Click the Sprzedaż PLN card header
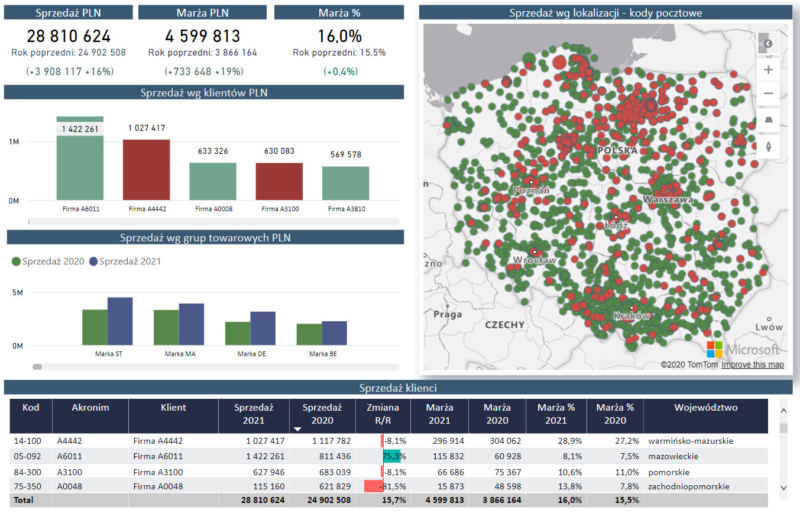Screen dimensions: 800x513 click(66, 13)
